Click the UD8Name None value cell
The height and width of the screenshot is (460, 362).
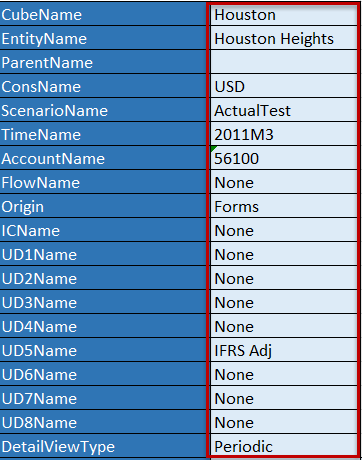tap(284, 422)
